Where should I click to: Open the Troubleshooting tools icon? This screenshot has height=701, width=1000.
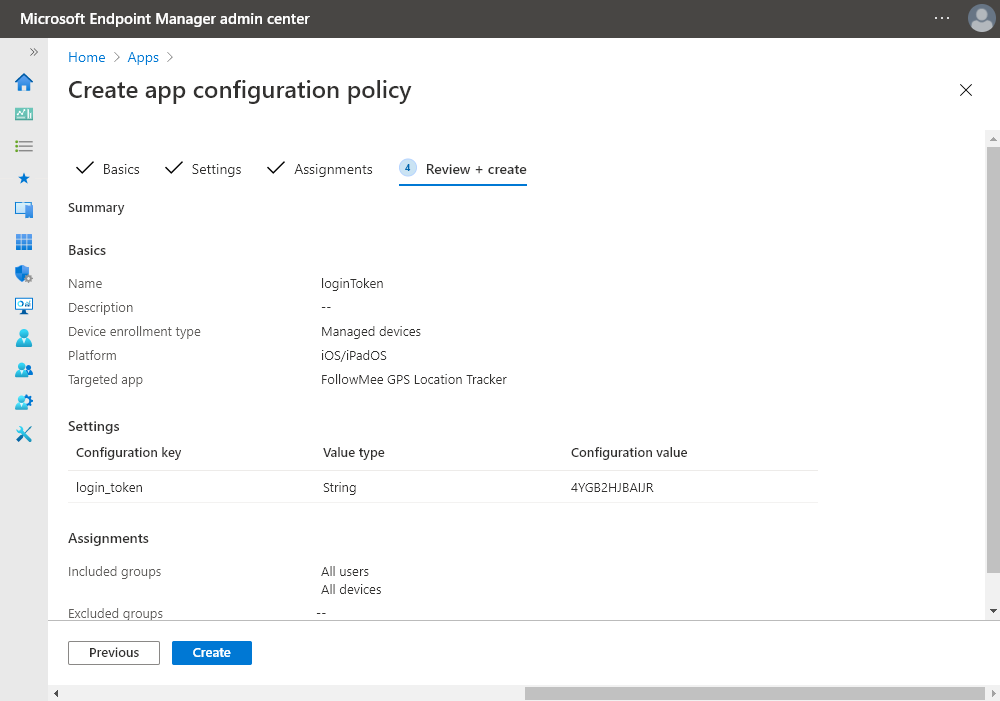[x=24, y=434]
